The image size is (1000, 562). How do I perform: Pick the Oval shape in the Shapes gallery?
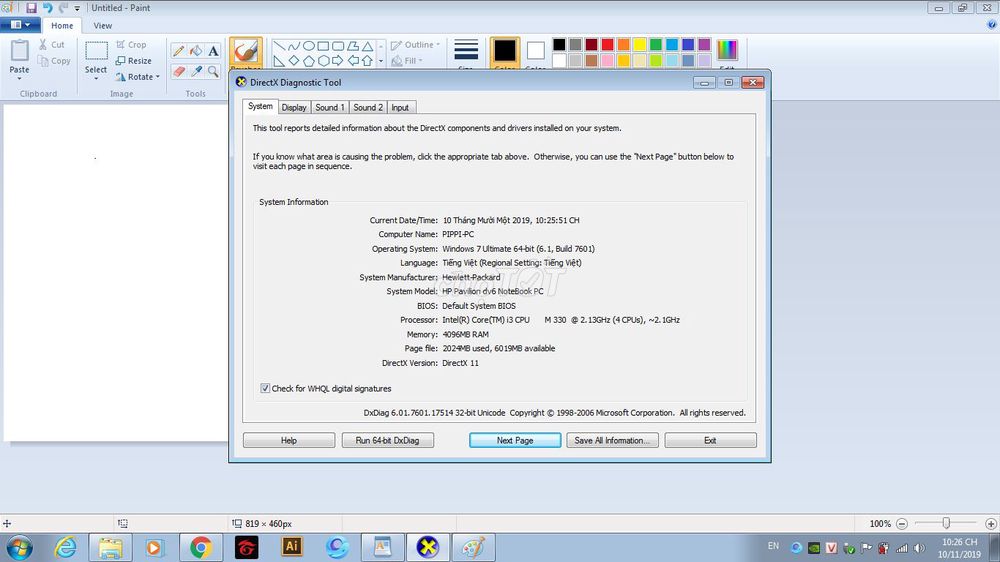click(x=309, y=46)
